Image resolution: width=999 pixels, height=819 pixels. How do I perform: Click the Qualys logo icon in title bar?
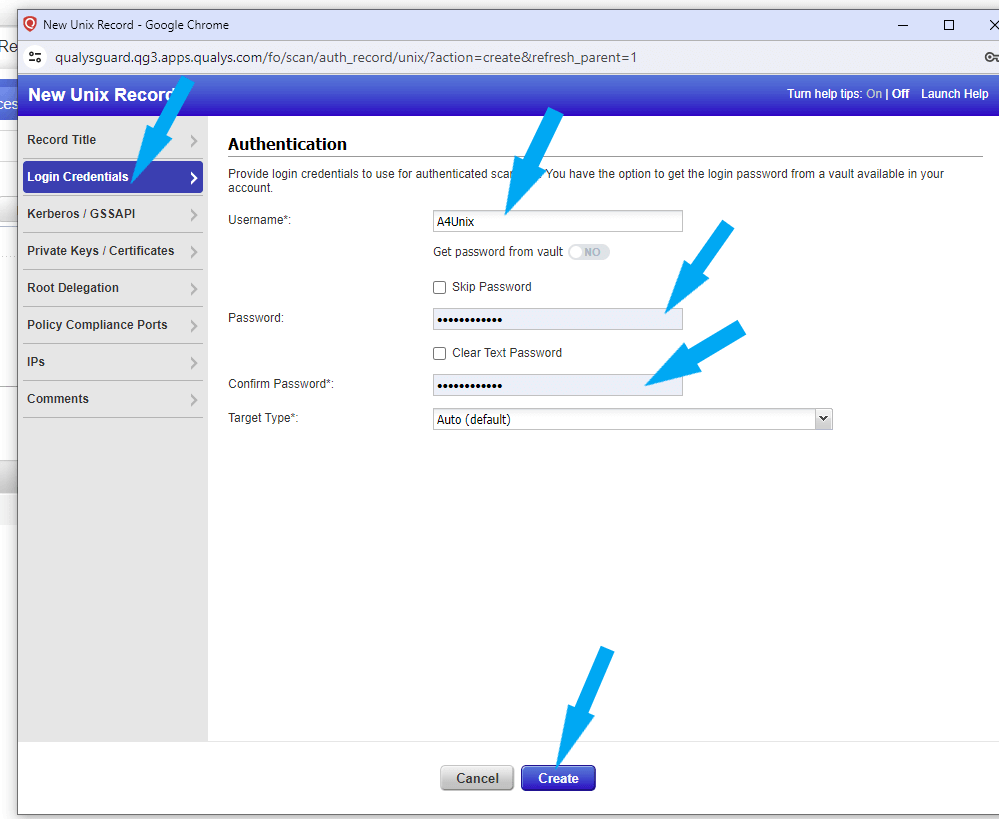[x=30, y=24]
